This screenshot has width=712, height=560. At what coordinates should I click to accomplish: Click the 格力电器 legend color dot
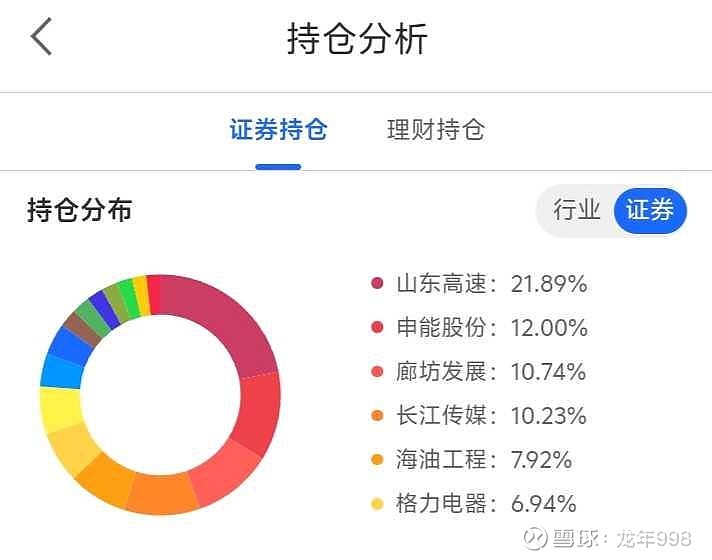pyautogui.click(x=377, y=504)
